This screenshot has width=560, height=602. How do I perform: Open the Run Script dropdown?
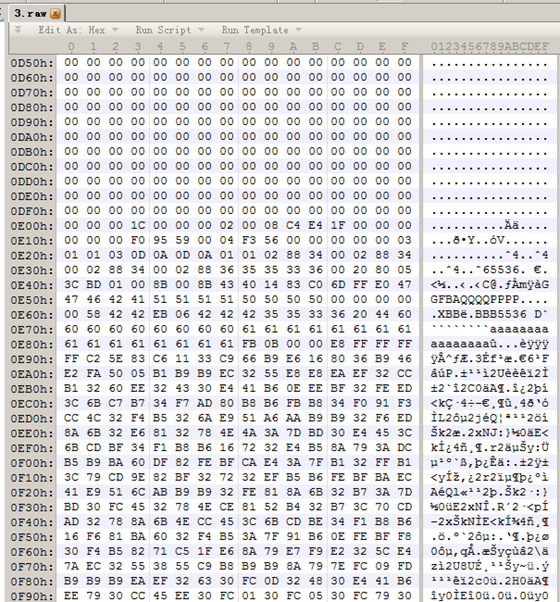(170, 30)
